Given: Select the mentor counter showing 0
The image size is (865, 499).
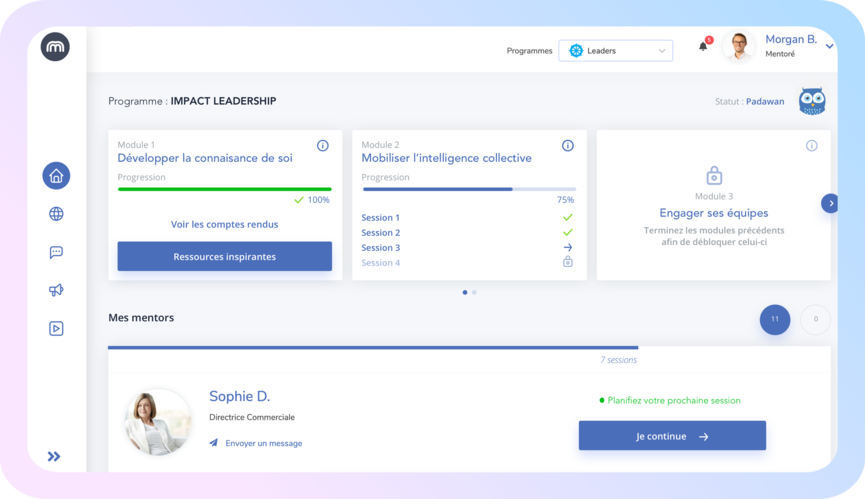Looking at the screenshot, I should pyautogui.click(x=815, y=319).
